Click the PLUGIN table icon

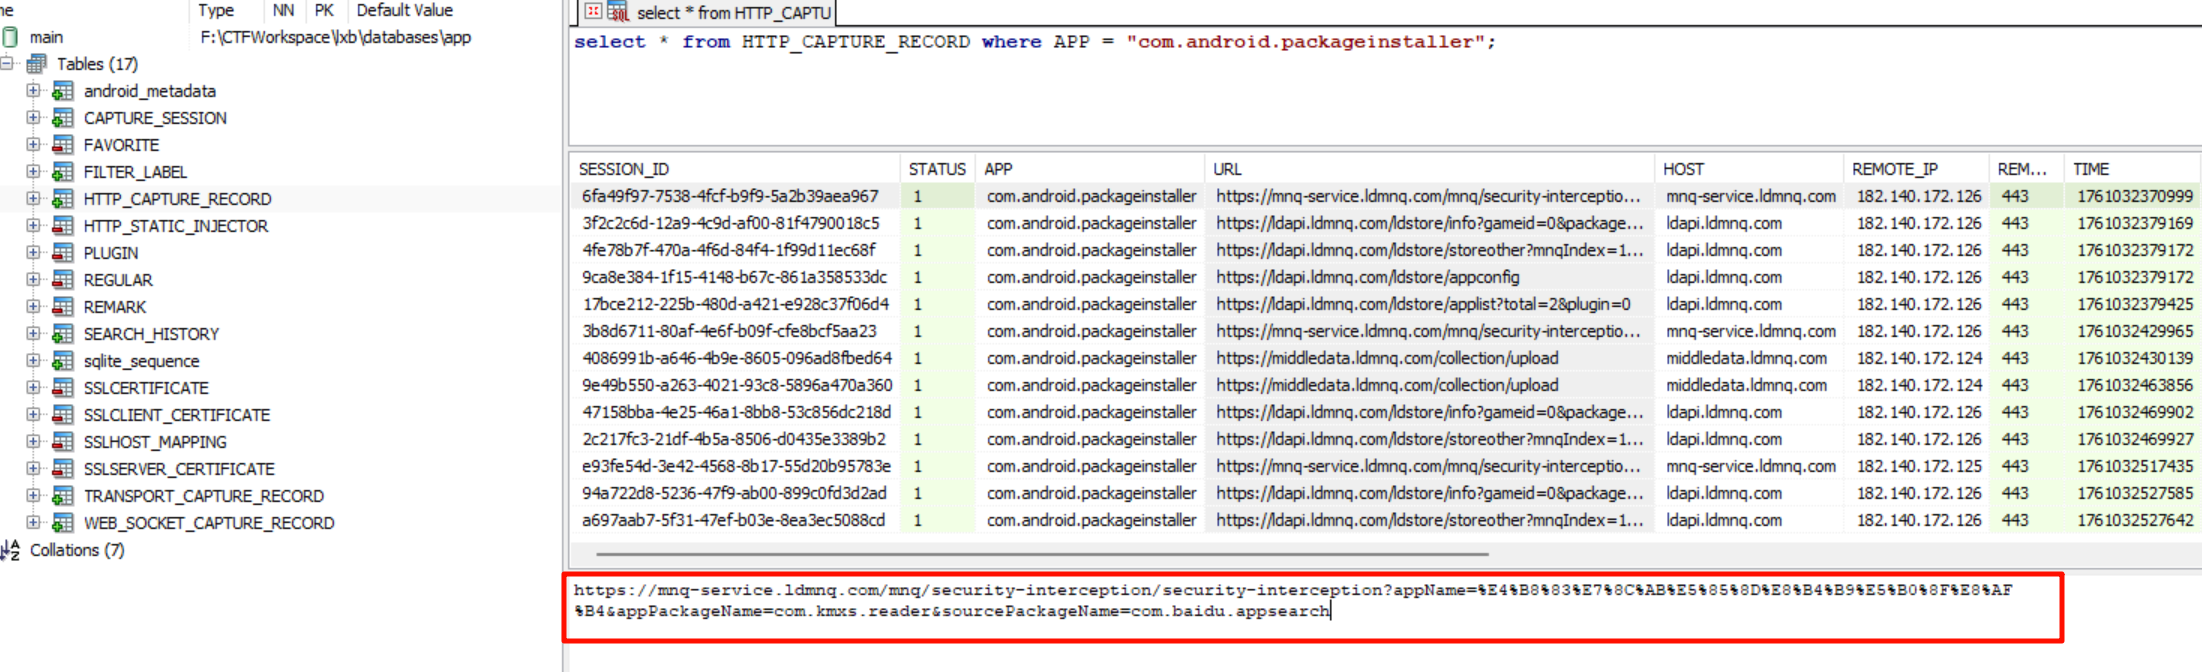click(x=63, y=253)
